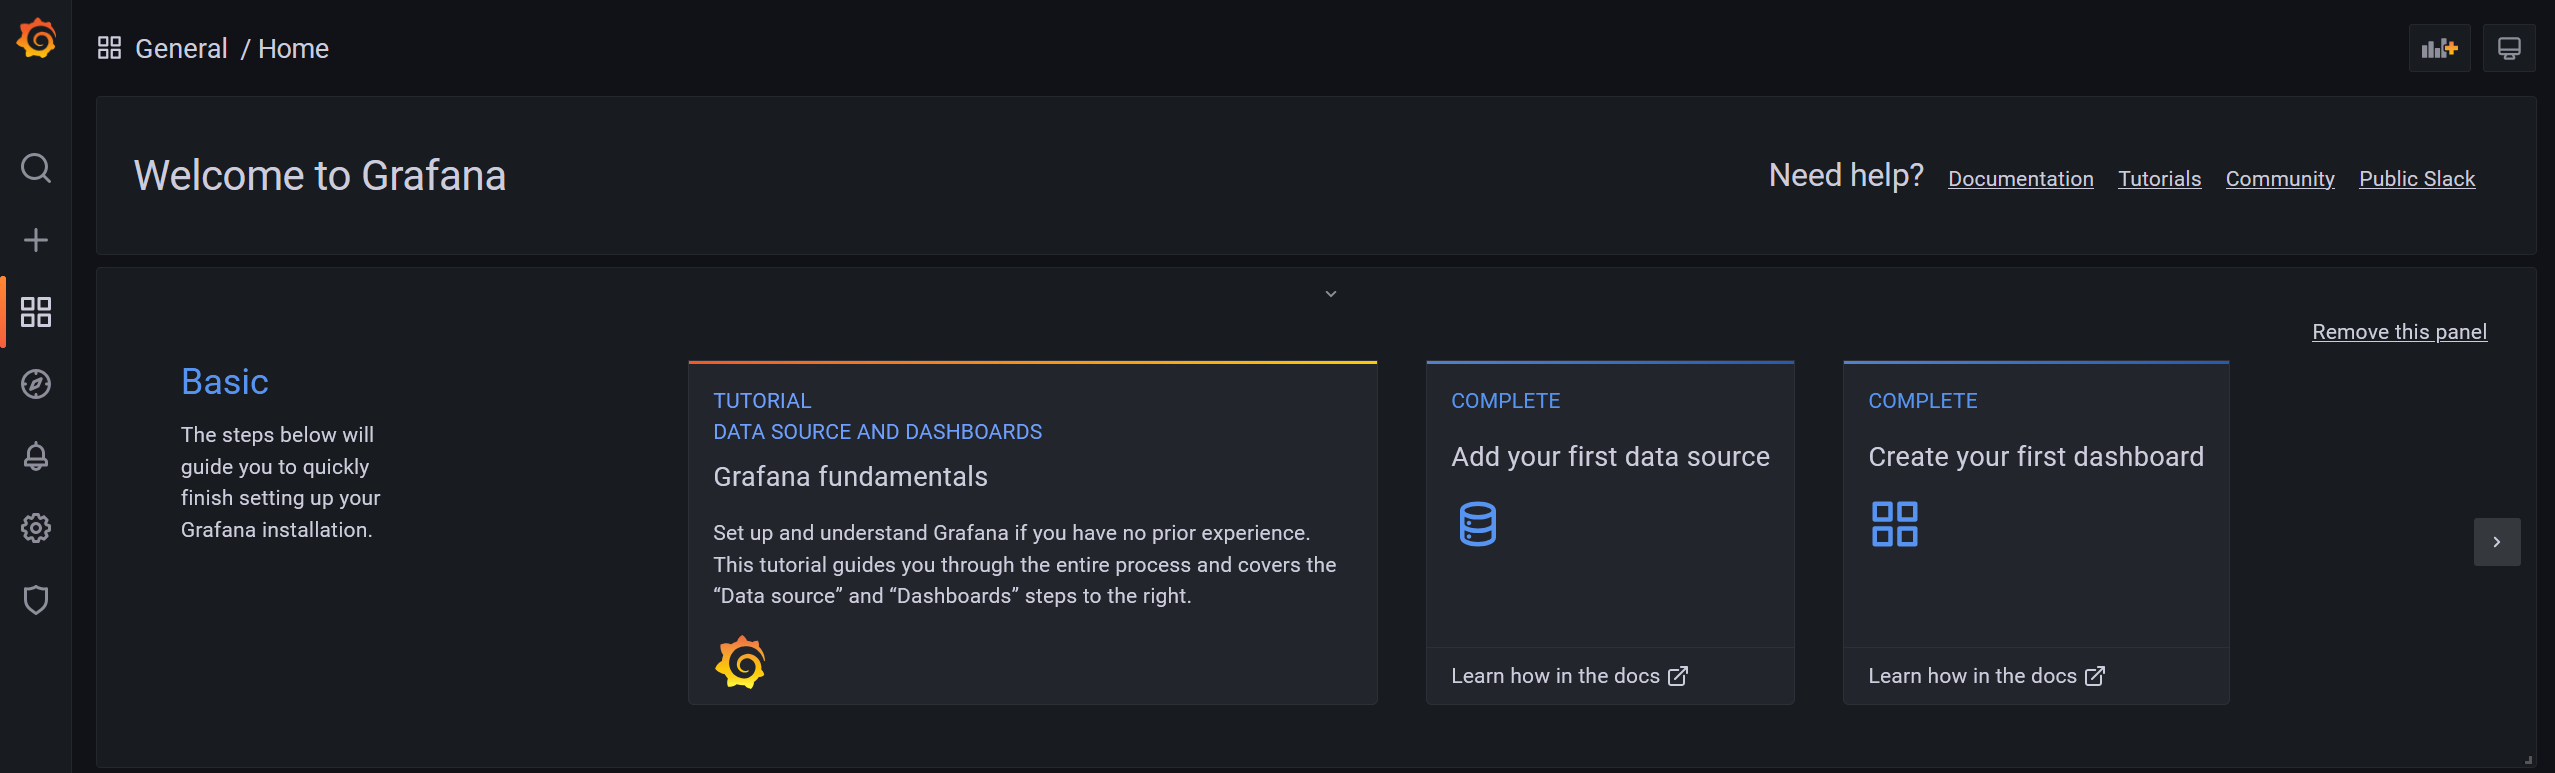
Task: Click the Grafana logo in sidebar
Action: (36, 38)
